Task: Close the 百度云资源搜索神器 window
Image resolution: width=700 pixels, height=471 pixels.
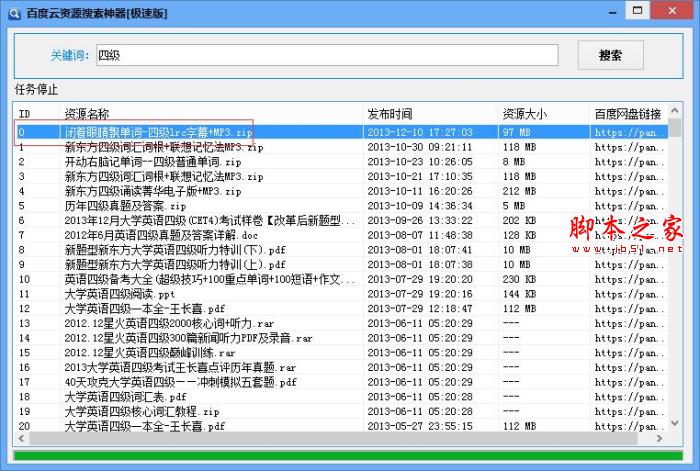Action: pos(672,10)
